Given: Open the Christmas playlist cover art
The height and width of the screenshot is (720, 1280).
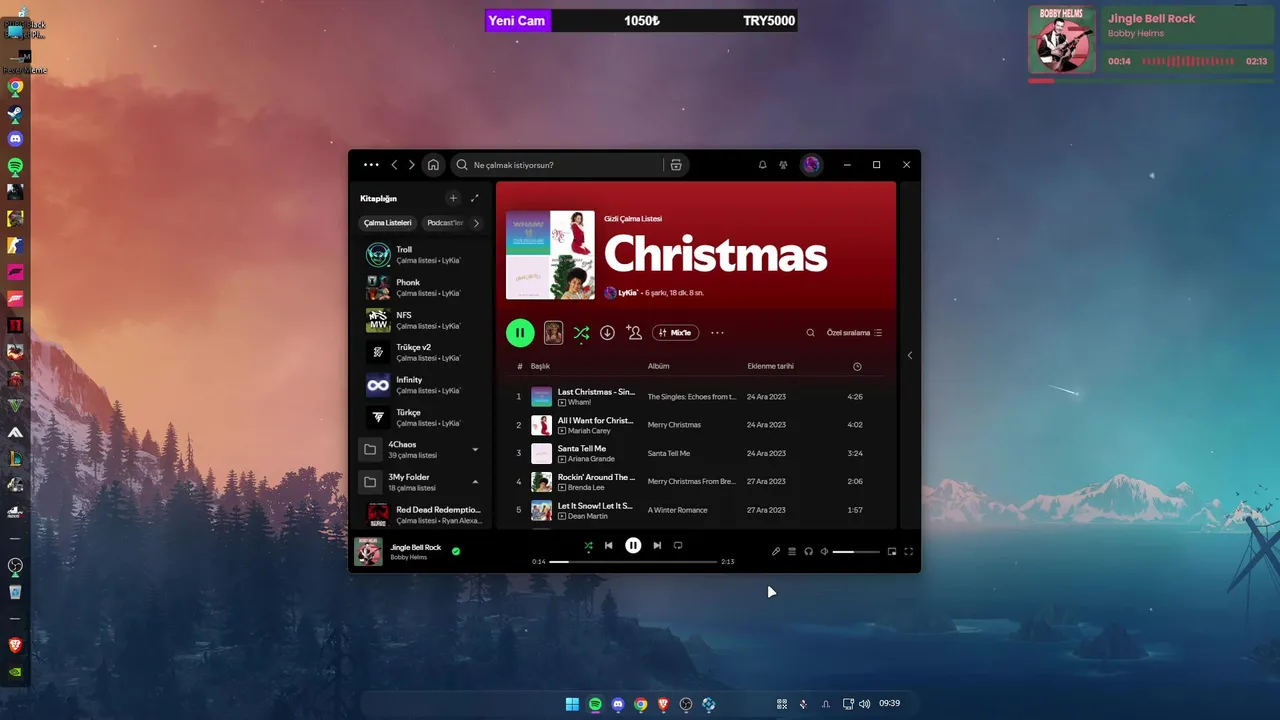Looking at the screenshot, I should 550,255.
